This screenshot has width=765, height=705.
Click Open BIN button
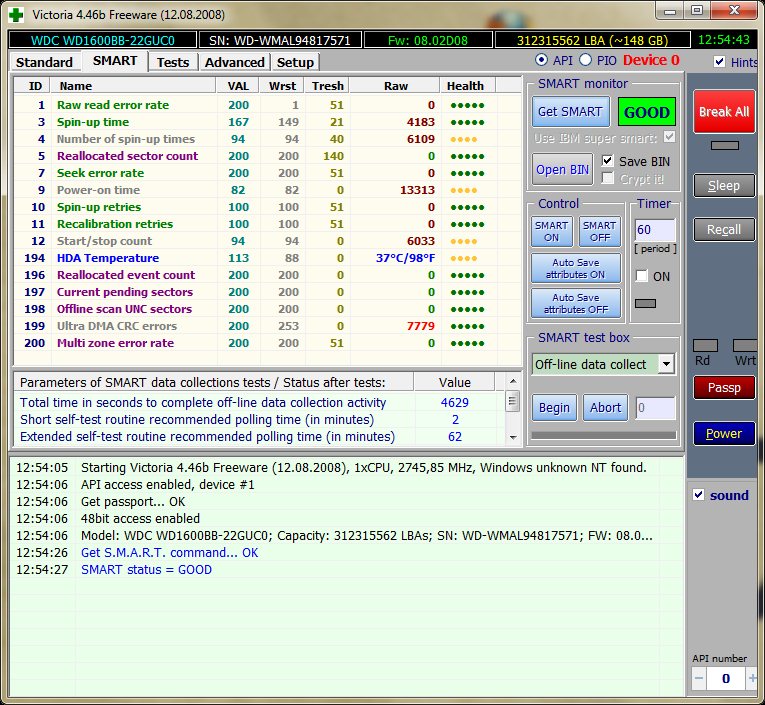point(563,169)
